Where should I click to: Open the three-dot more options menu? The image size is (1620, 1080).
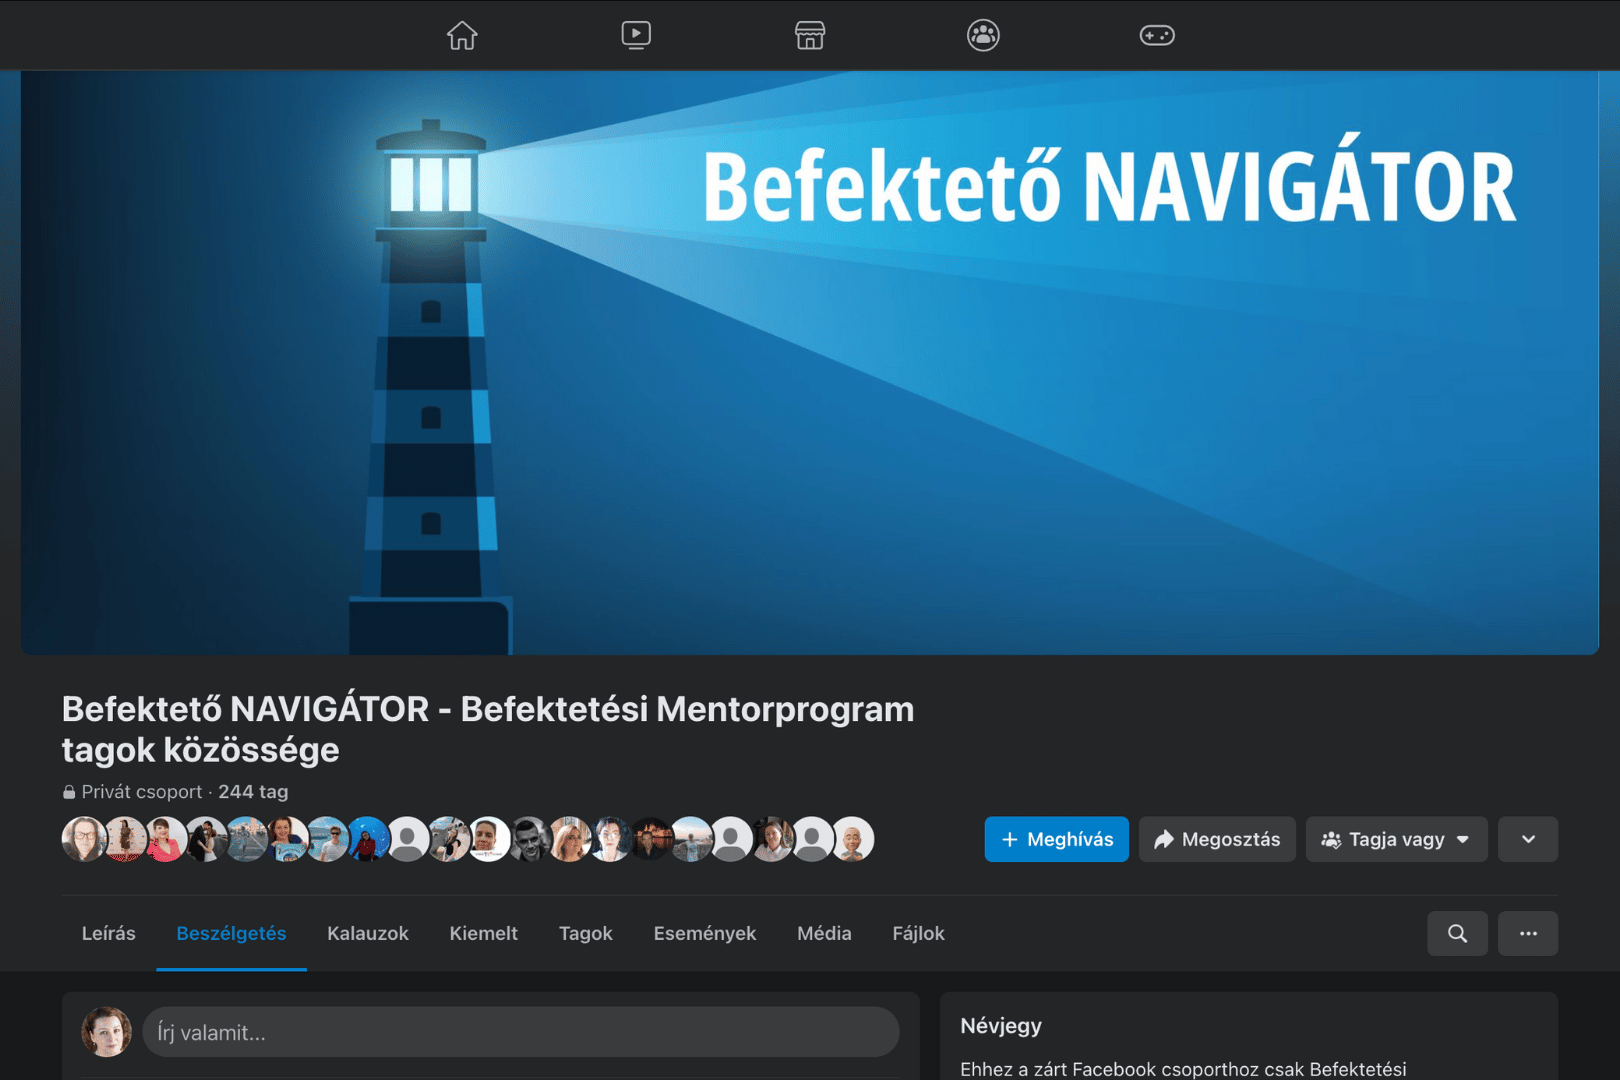(1528, 933)
